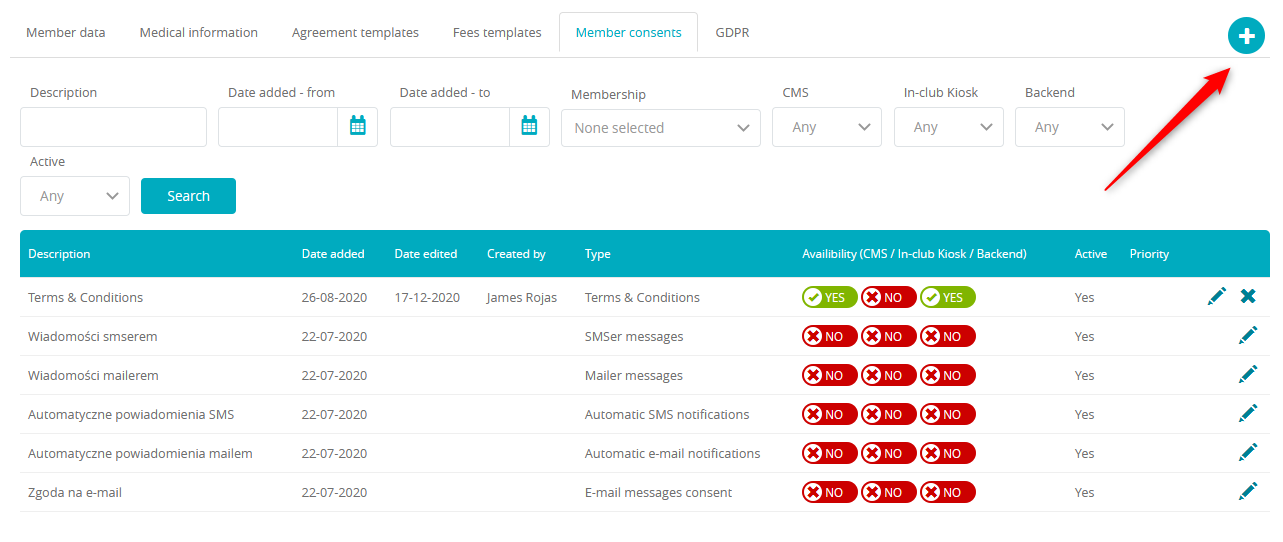This screenshot has width=1283, height=542.
Task: Click In-club Kiosk NO badge for Terms & Conditions
Action: [x=888, y=297]
